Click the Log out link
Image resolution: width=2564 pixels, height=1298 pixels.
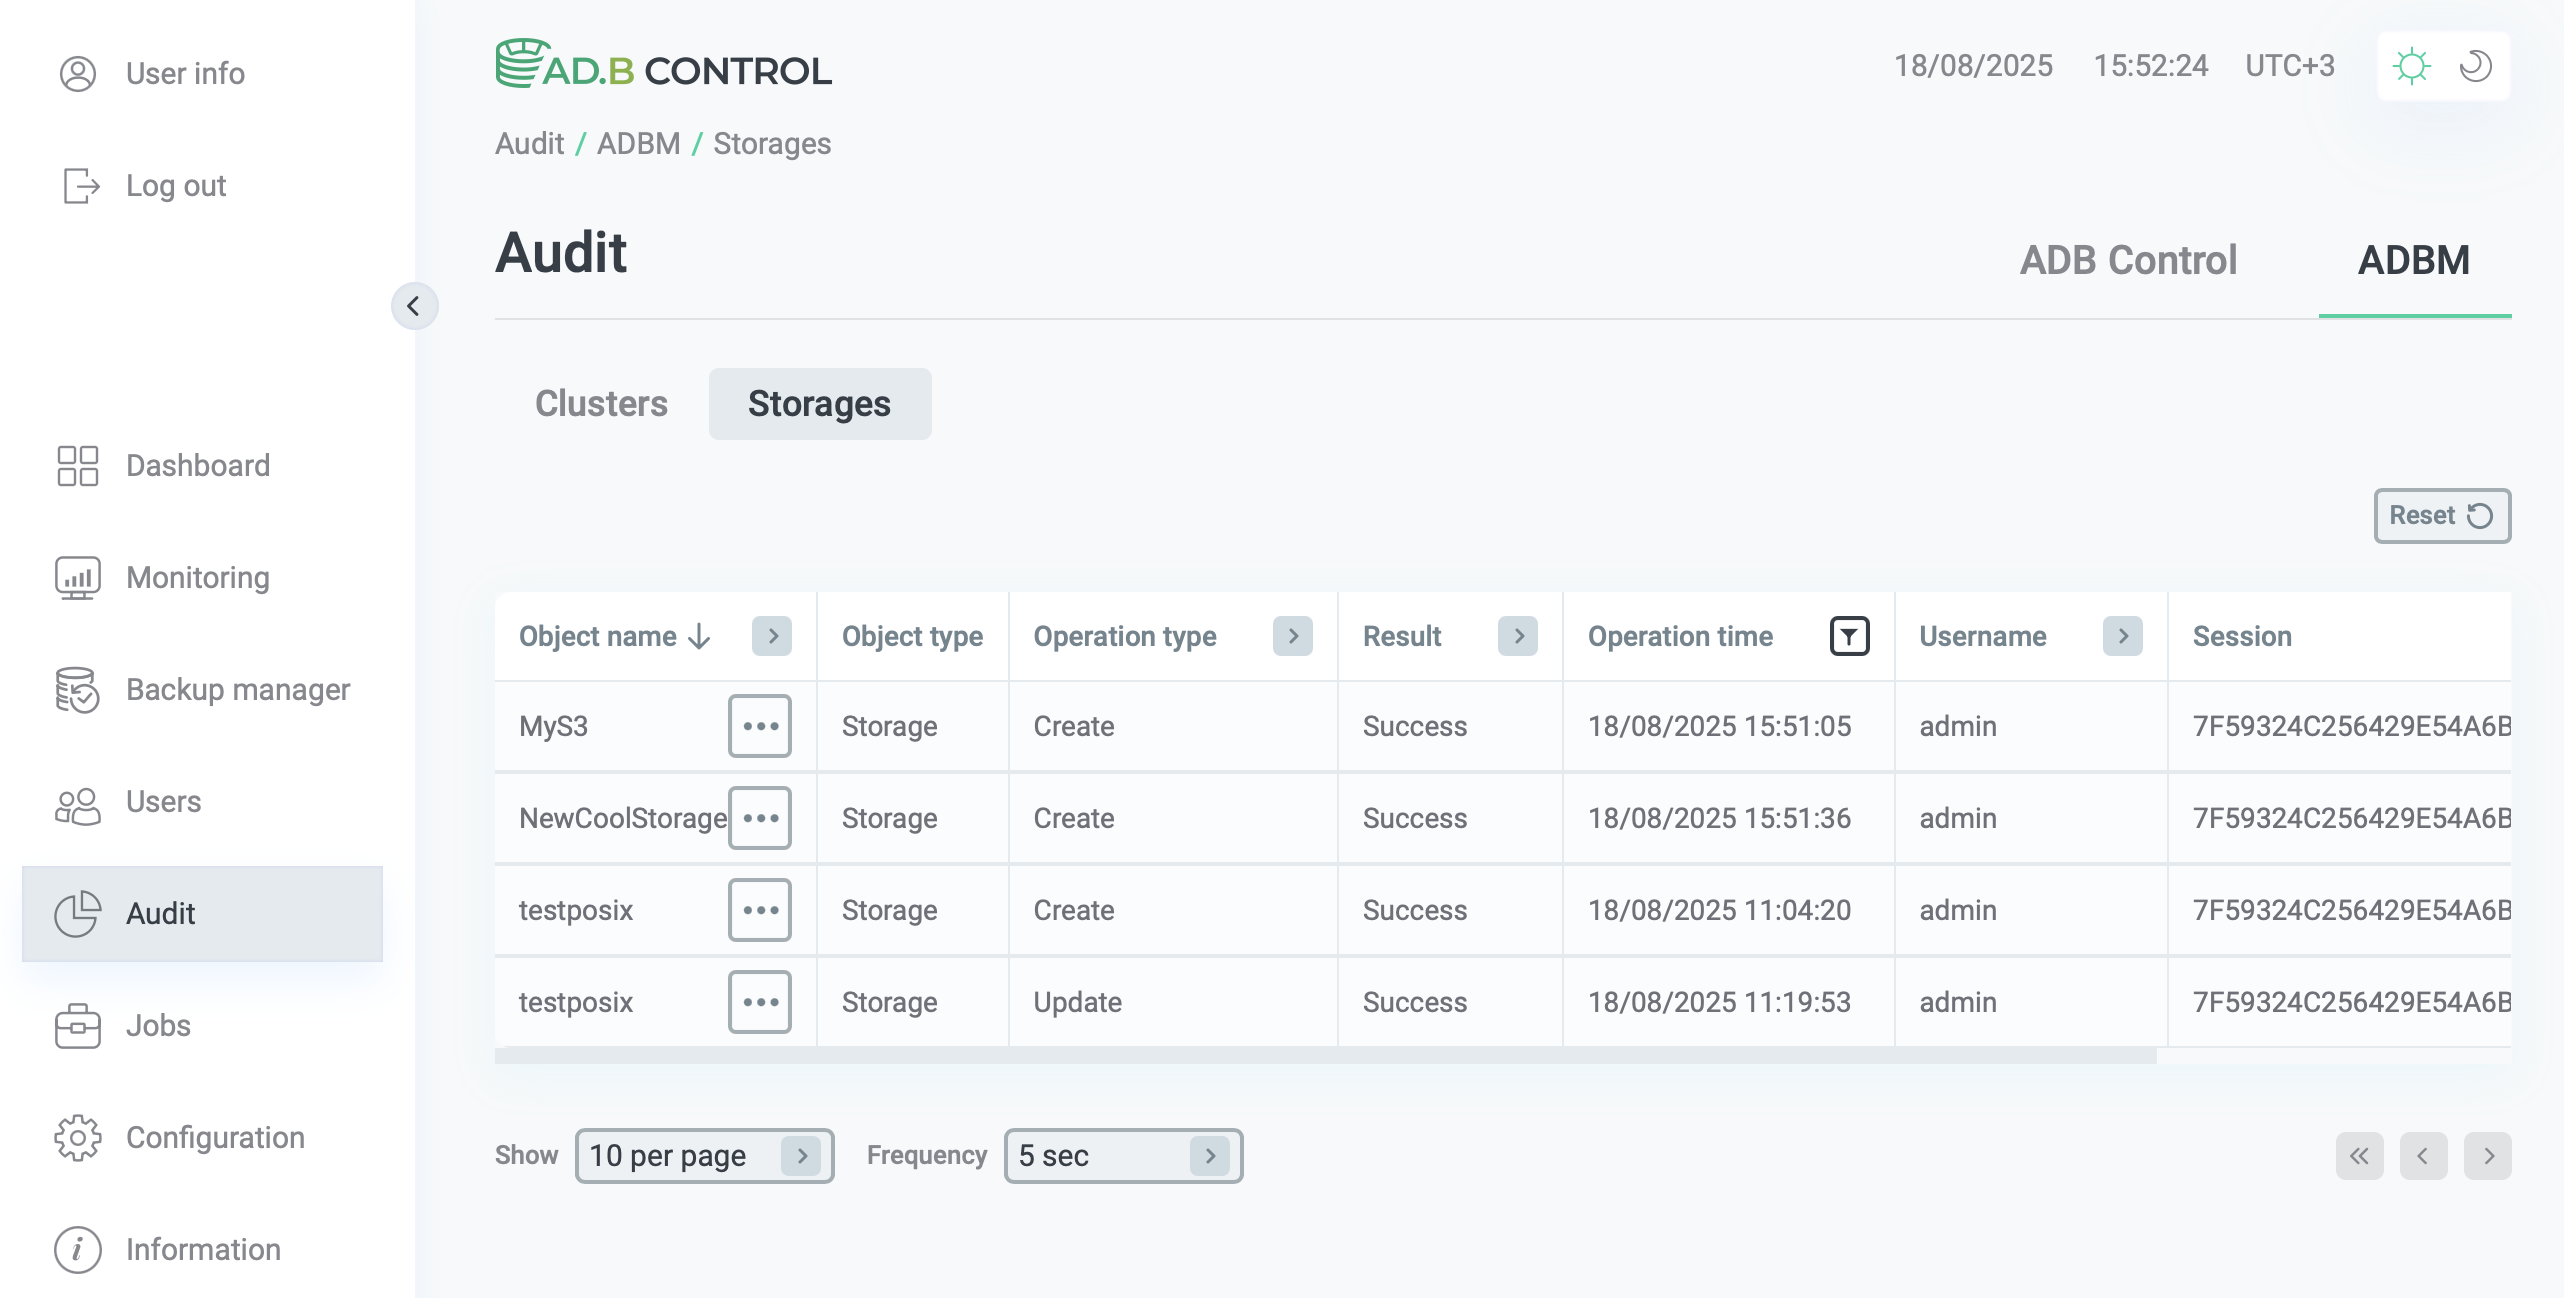175,185
